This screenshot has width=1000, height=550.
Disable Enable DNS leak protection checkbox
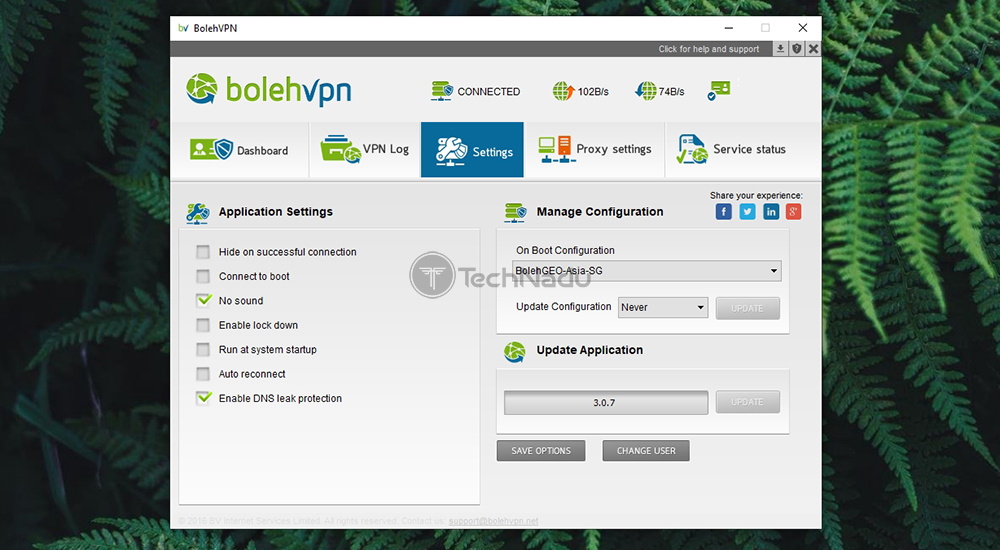(x=203, y=398)
